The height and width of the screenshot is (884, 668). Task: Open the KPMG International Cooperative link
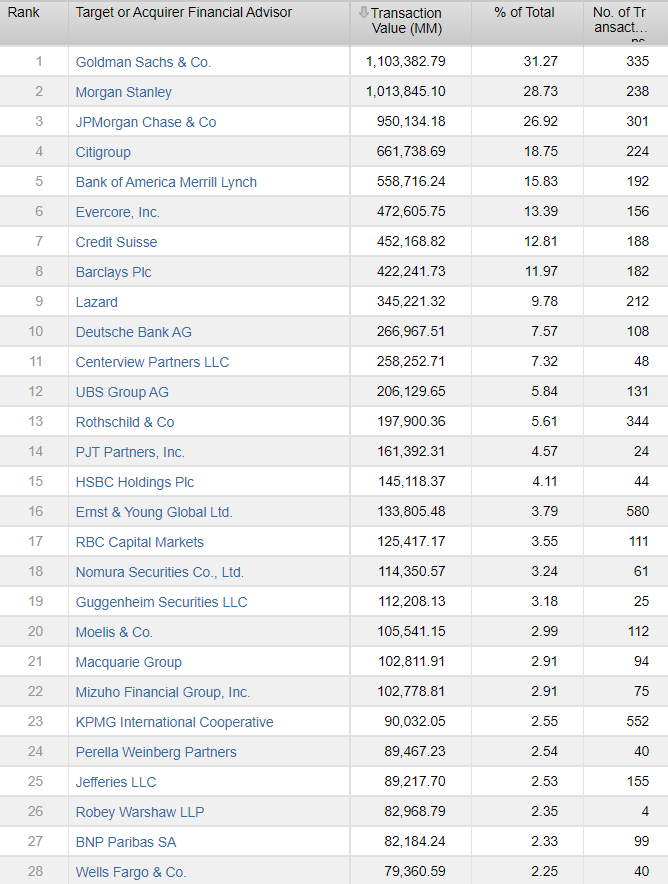[x=174, y=722]
